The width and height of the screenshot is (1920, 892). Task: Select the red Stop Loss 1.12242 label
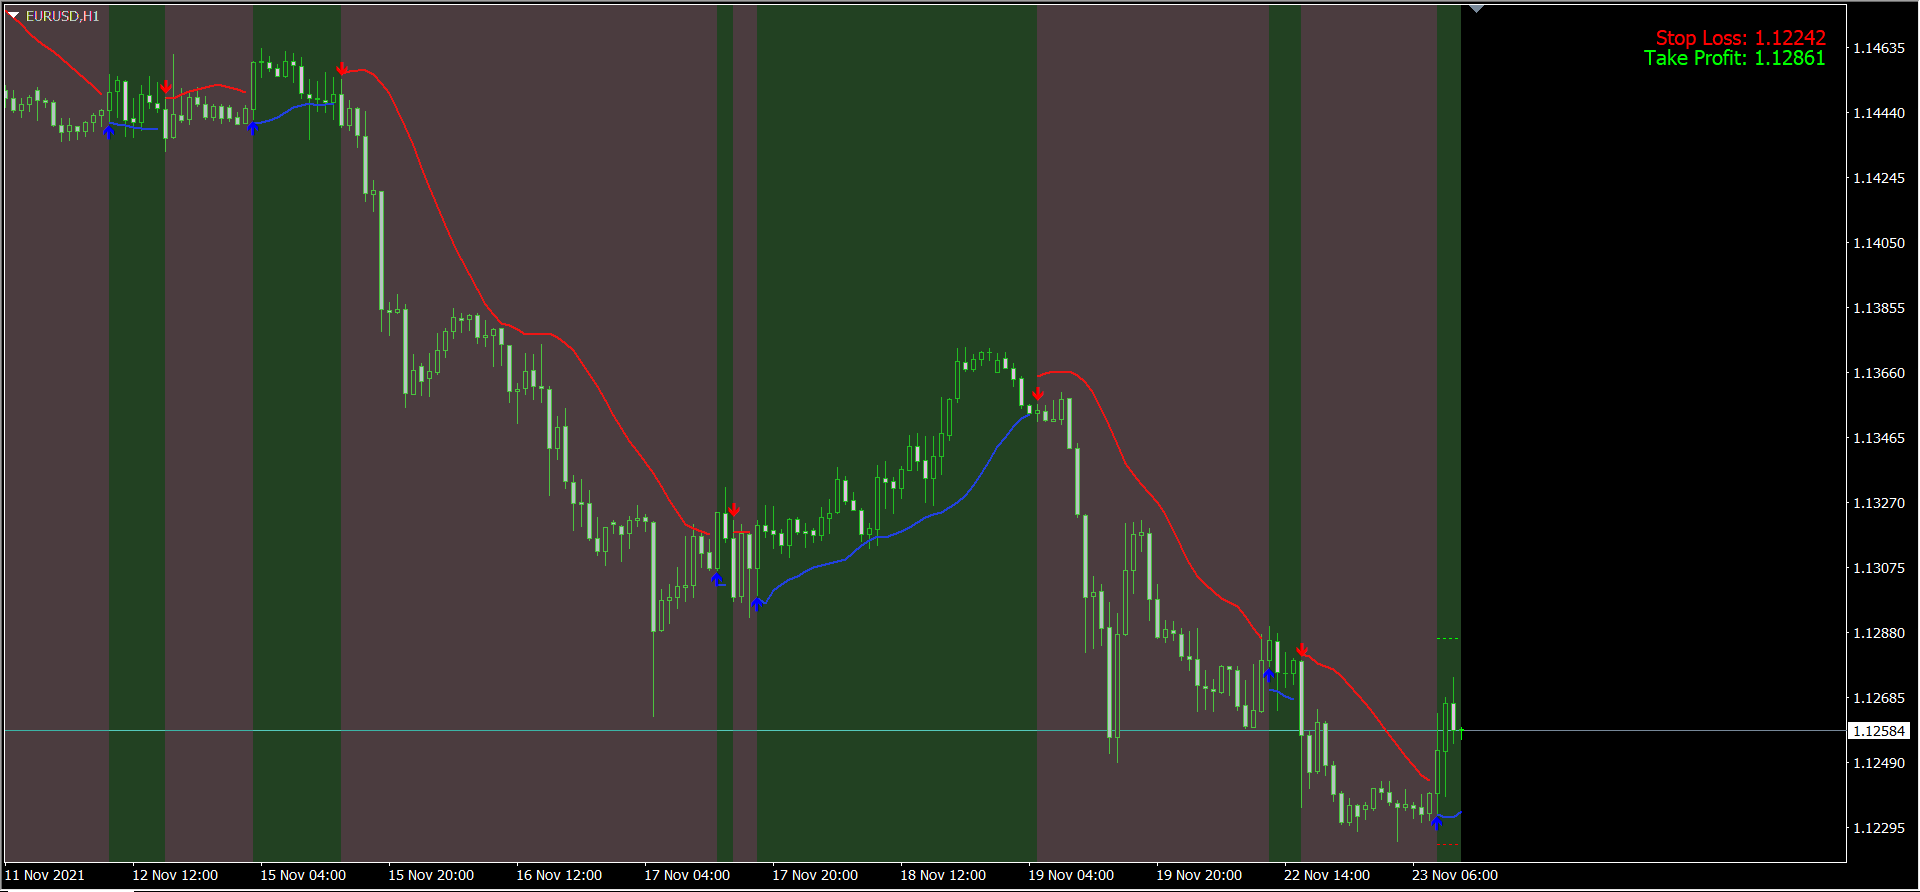1740,38
